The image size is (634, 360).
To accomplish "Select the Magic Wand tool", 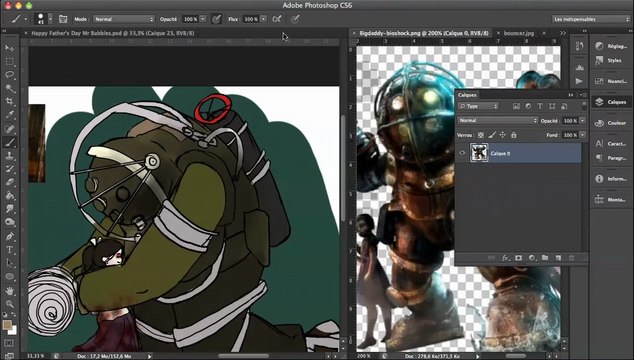I will pyautogui.click(x=10, y=88).
